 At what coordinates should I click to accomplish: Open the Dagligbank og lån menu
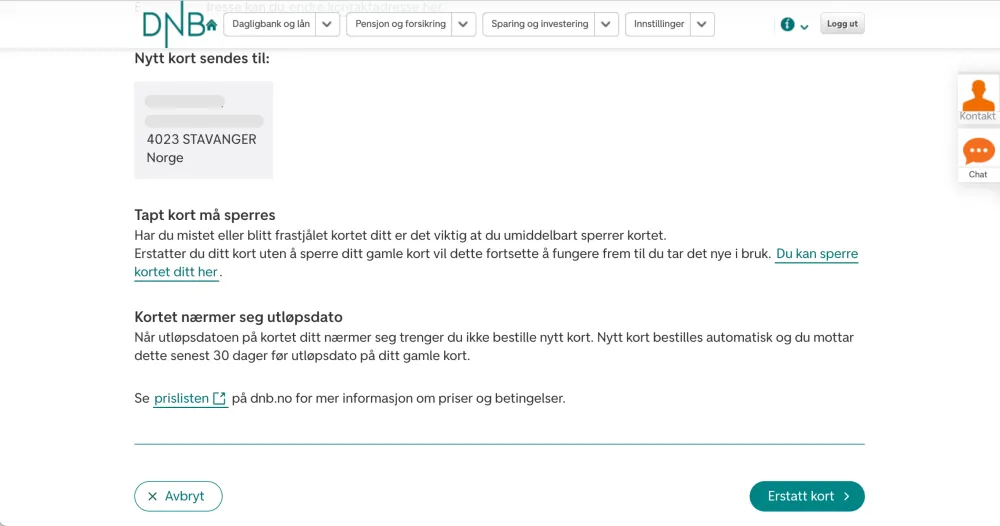270,24
